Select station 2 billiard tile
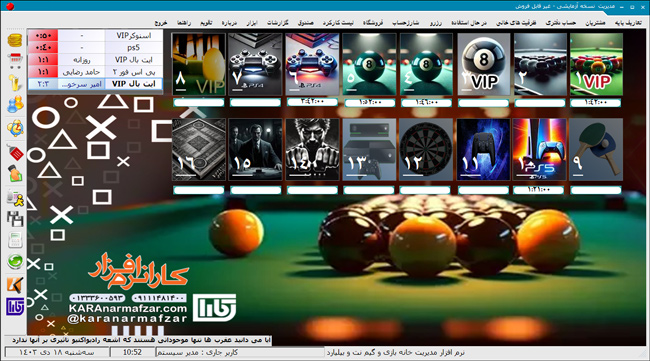This screenshot has width=650, height=361. pos(540,65)
